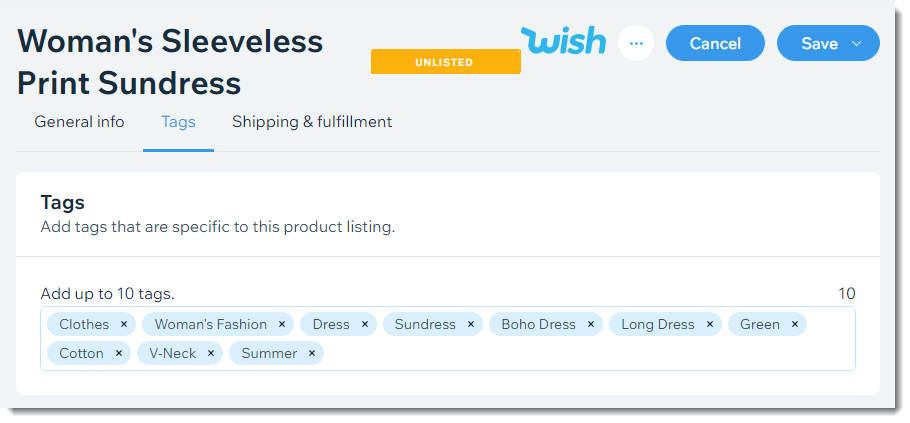Remove the Woman's Fashion tag
Image resolution: width=910 pixels, height=423 pixels.
tap(282, 324)
